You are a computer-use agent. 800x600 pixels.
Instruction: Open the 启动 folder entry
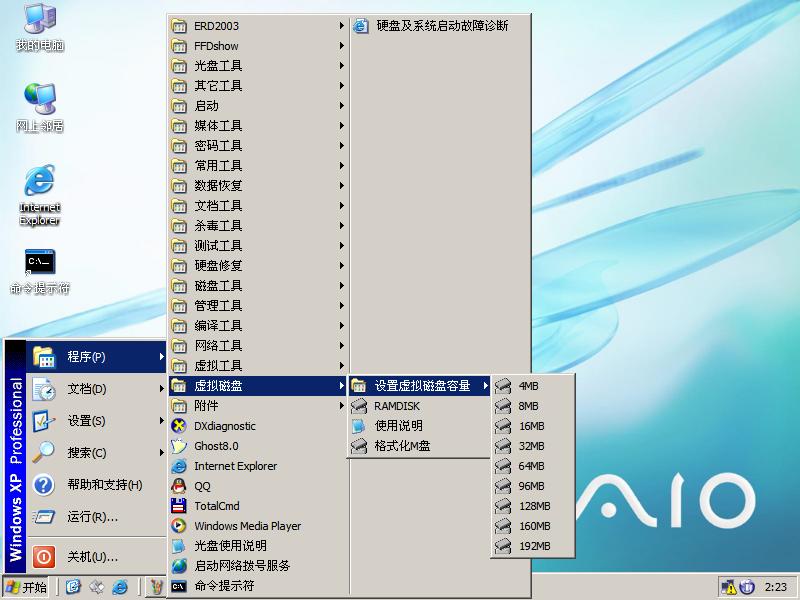pyautogui.click(x=259, y=106)
